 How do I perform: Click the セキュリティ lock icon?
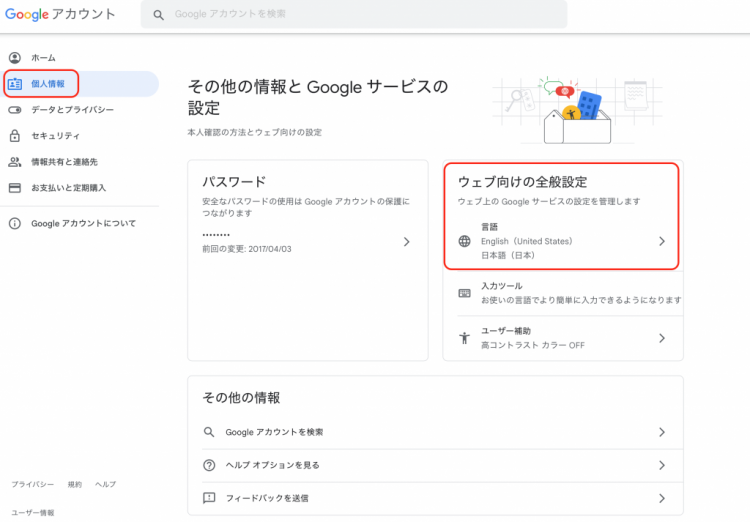[15, 136]
